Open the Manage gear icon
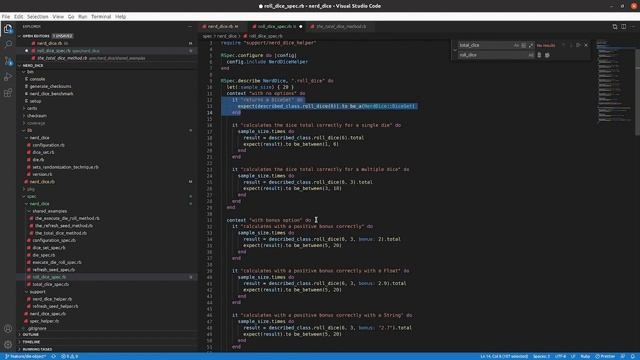Viewport: 640px width, 360px height. pos(8,344)
